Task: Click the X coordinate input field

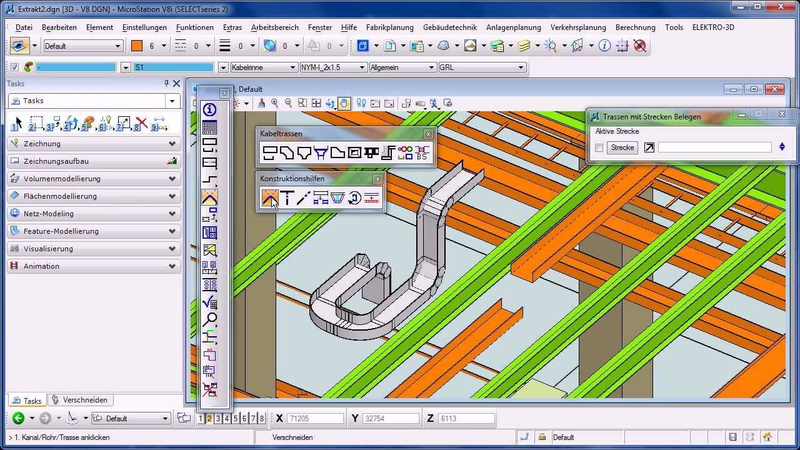Action: 315,418
